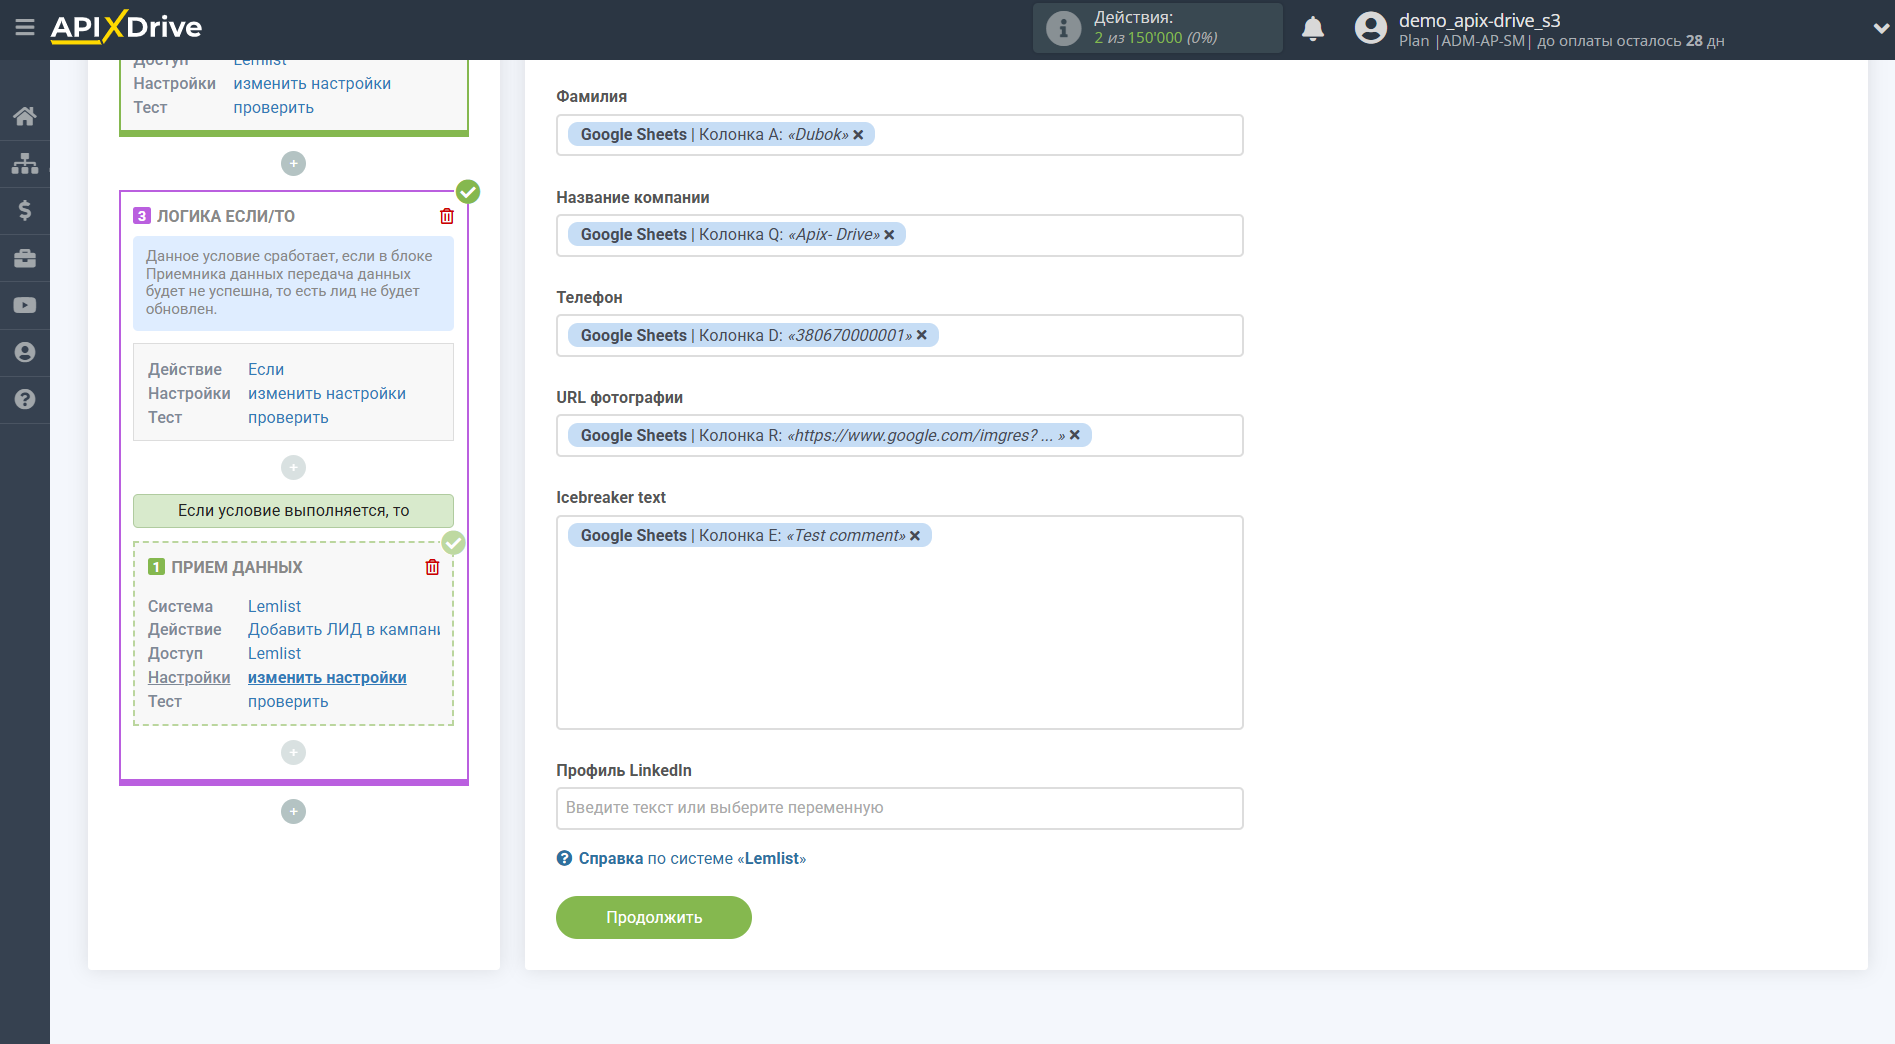Remove the phone number variable from Телефон

[922, 335]
